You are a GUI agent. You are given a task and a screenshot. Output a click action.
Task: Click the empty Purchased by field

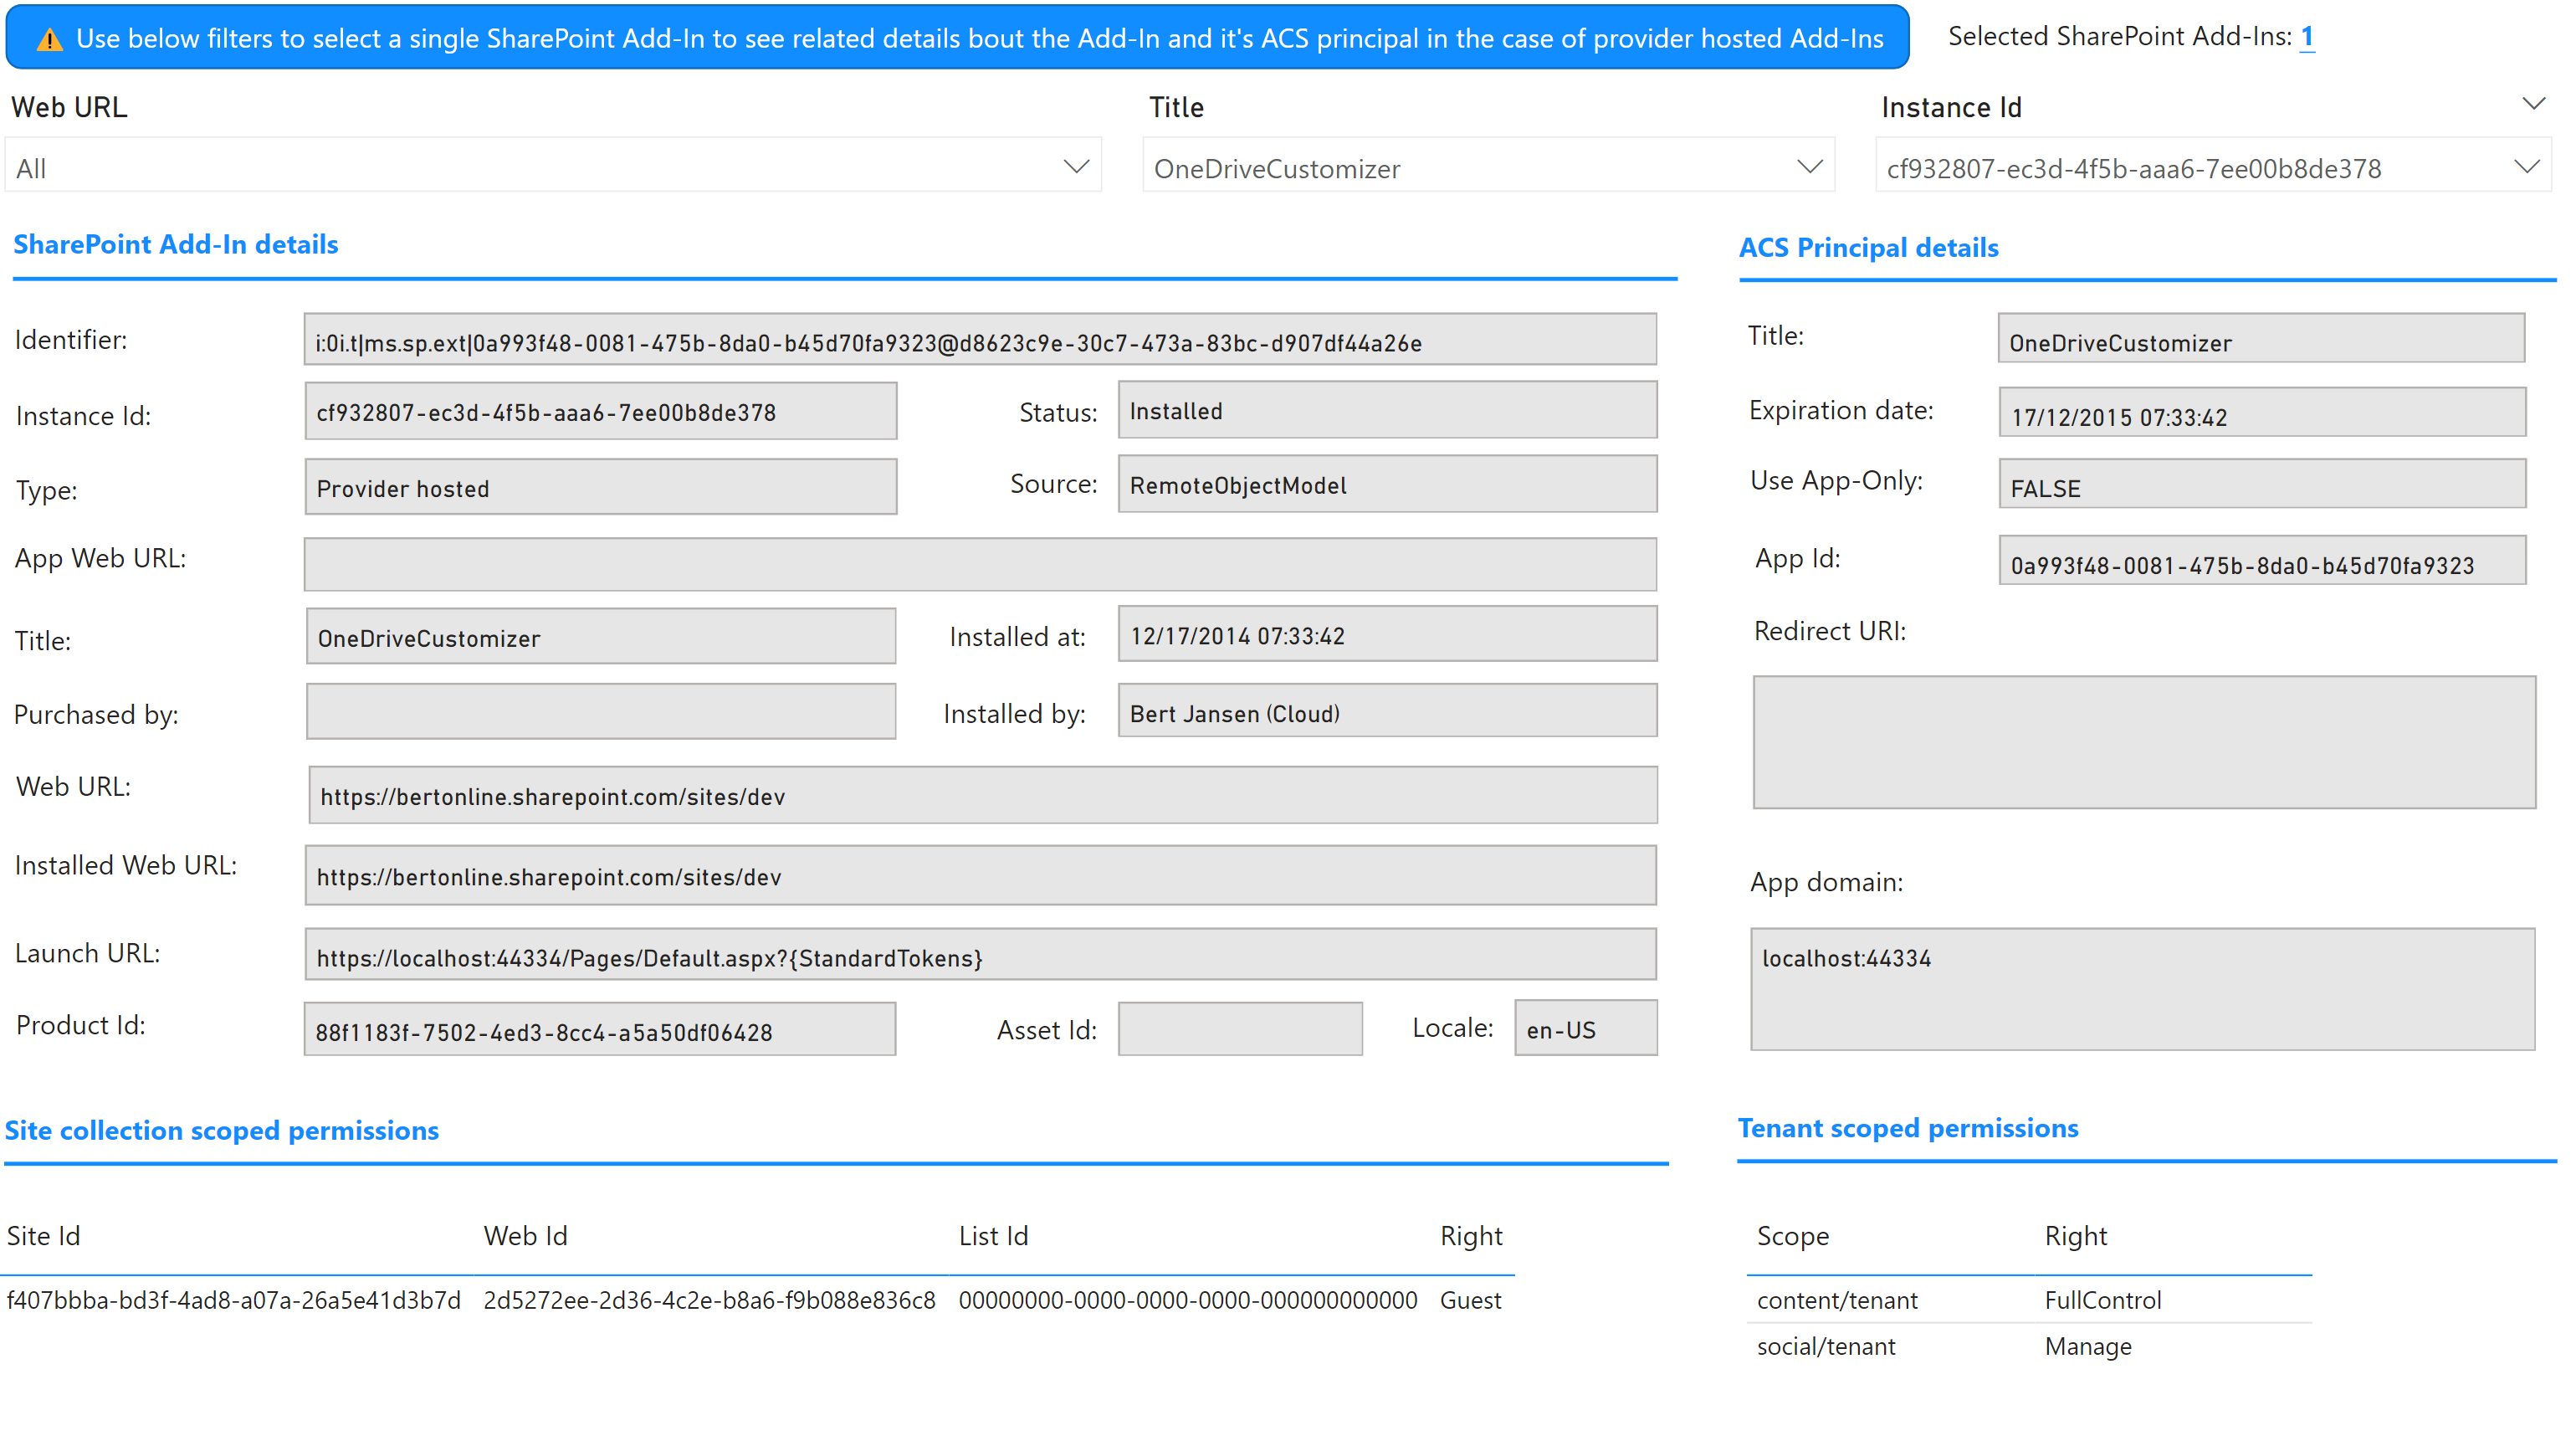(601, 712)
